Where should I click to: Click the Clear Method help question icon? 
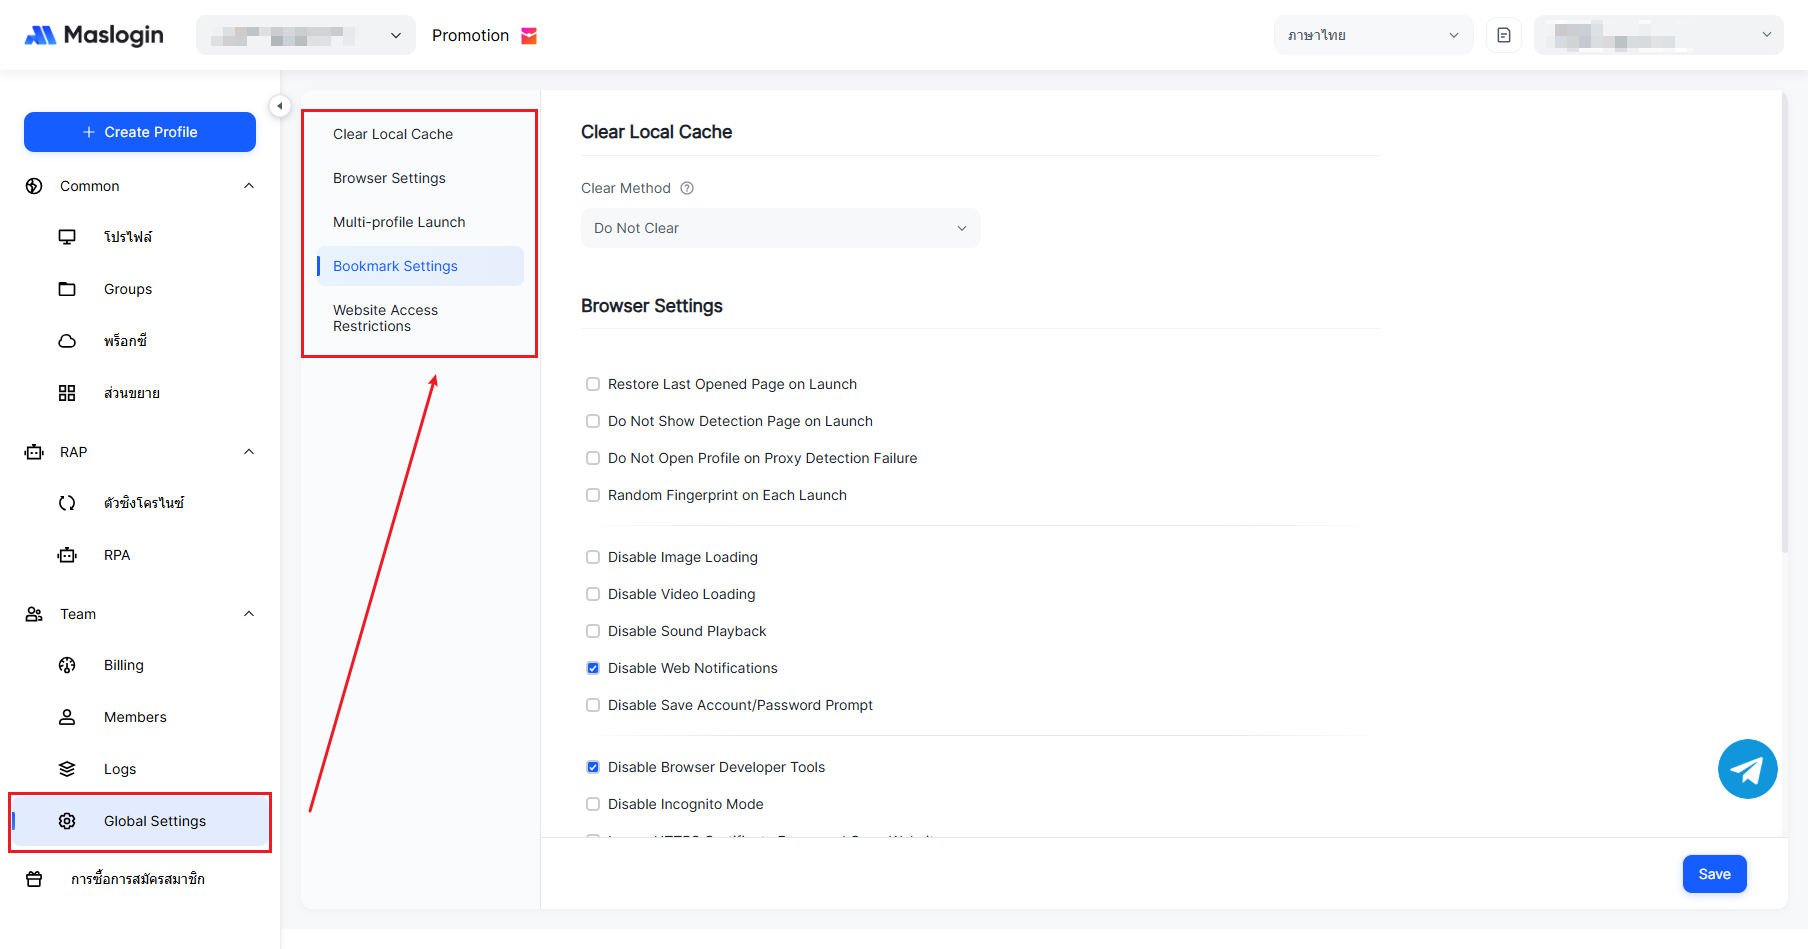click(x=687, y=188)
